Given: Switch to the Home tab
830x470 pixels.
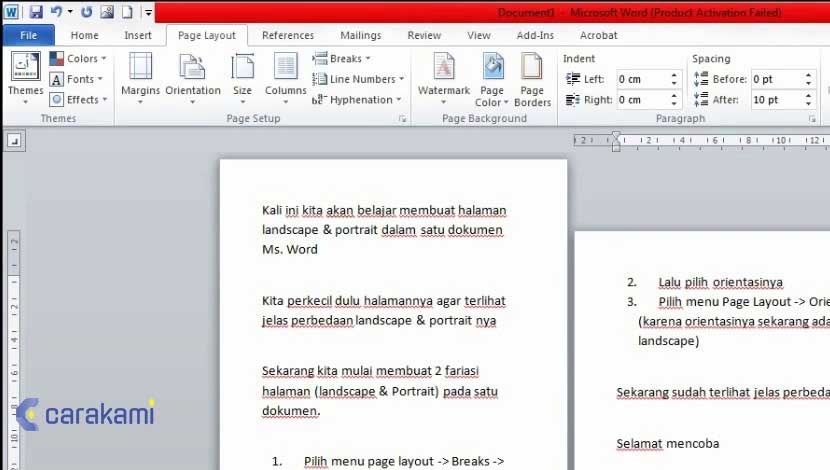Looking at the screenshot, I should tap(85, 35).
